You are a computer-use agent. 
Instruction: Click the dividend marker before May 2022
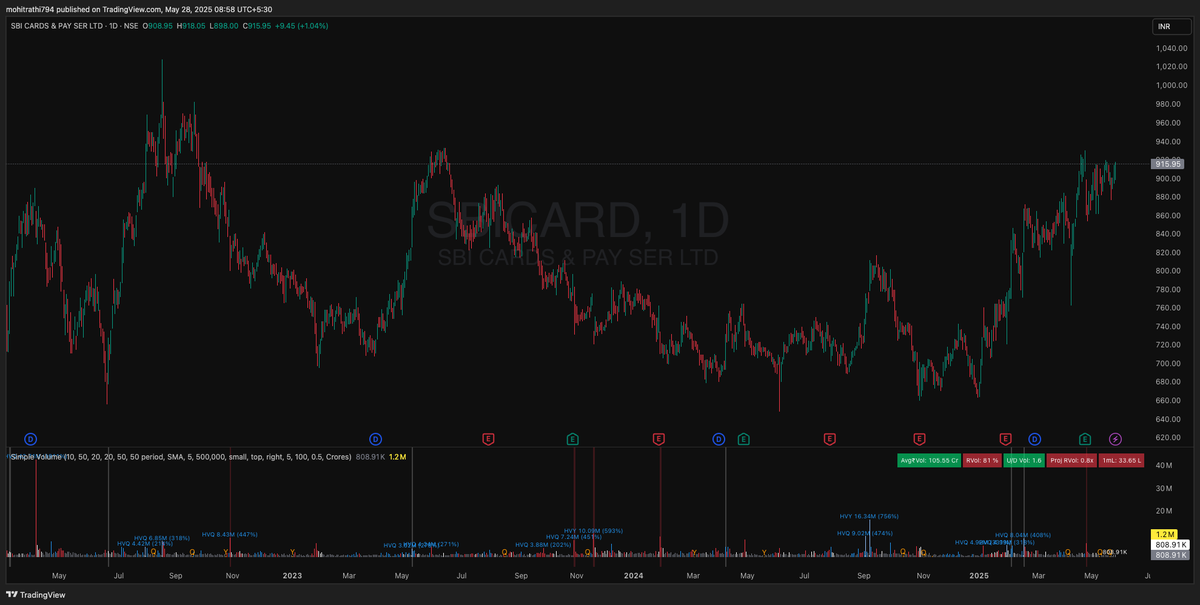(31, 439)
